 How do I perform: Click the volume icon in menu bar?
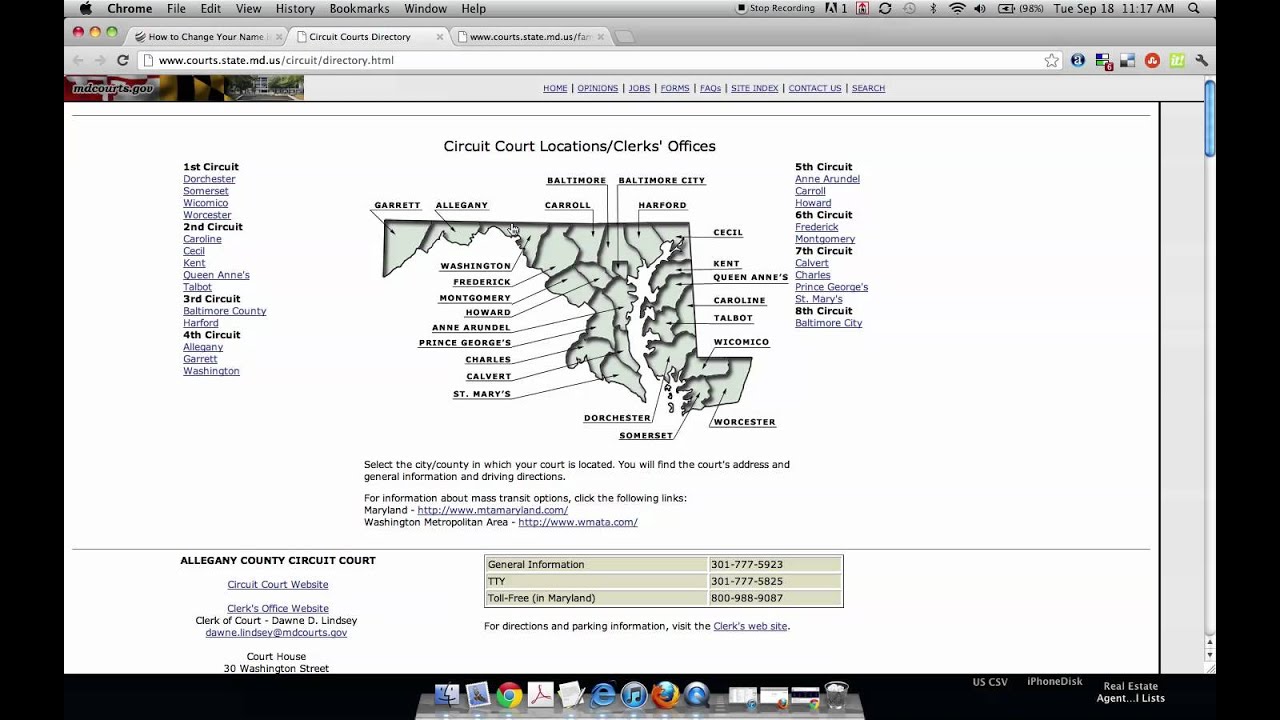(980, 8)
